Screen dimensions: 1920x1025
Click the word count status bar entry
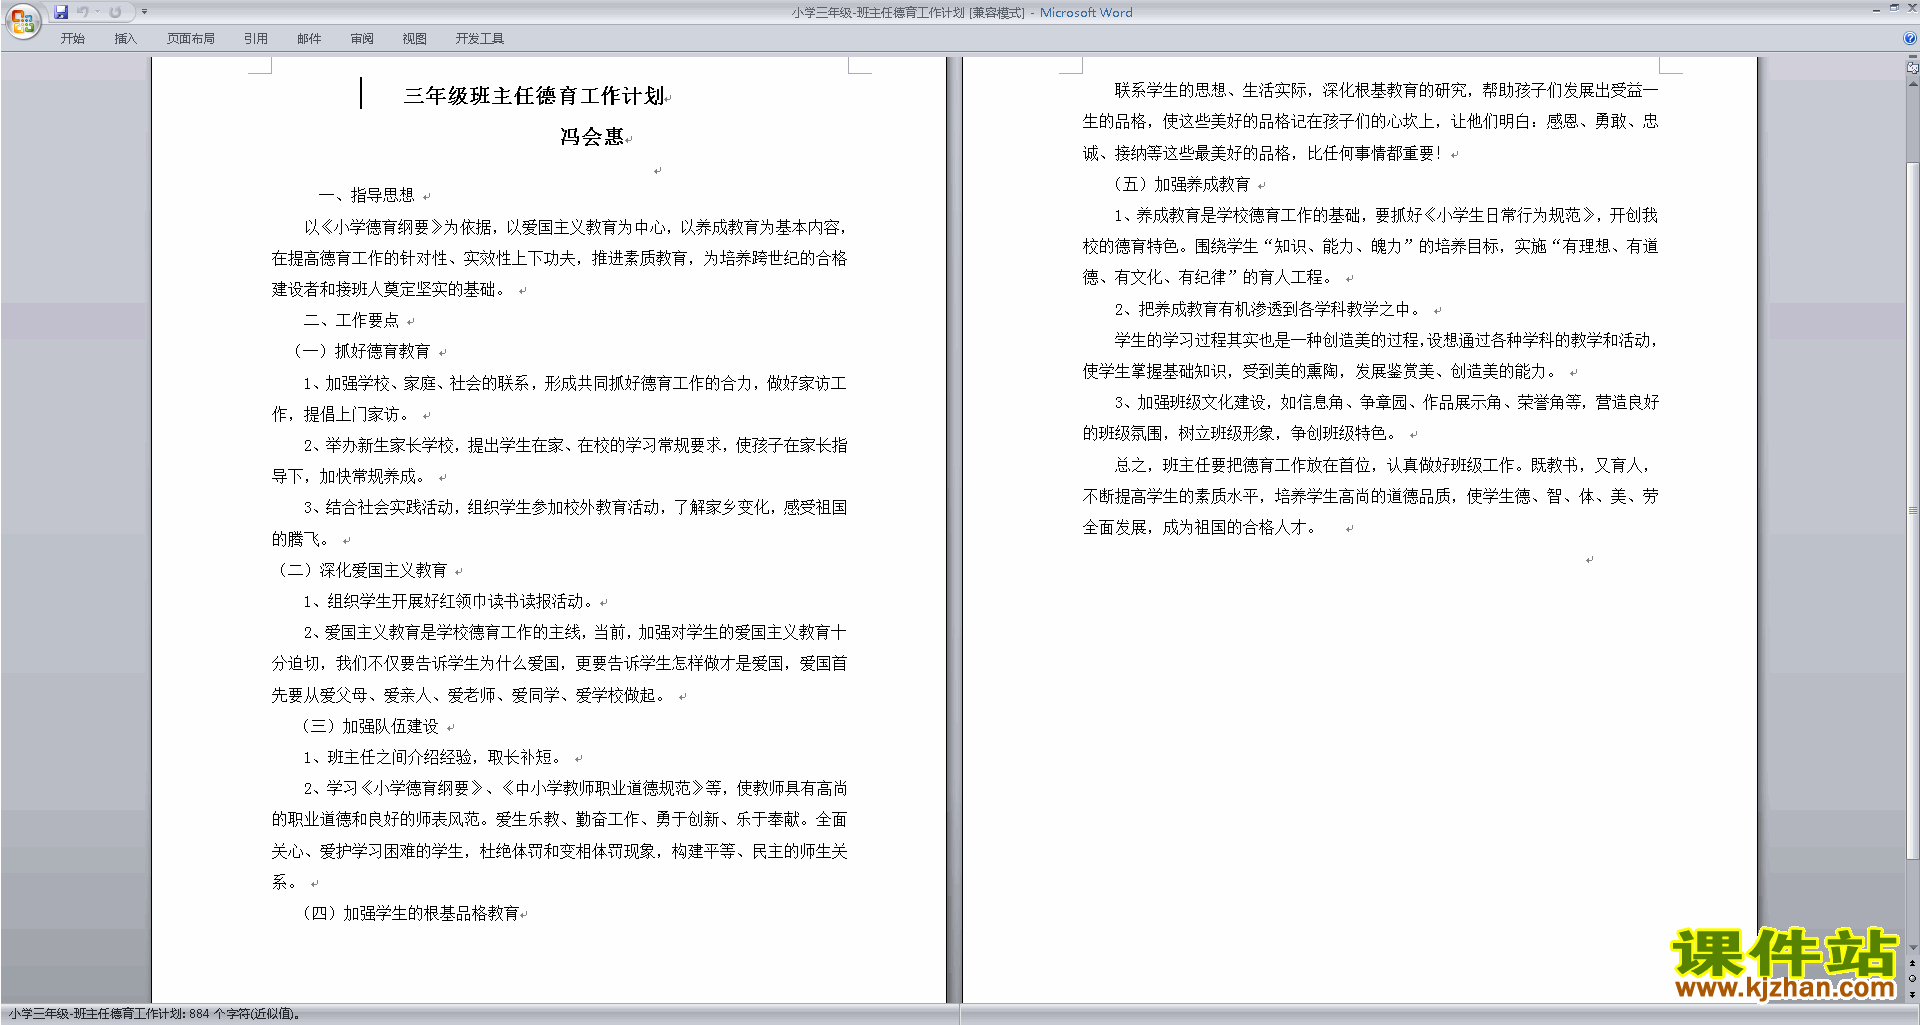pos(154,1014)
